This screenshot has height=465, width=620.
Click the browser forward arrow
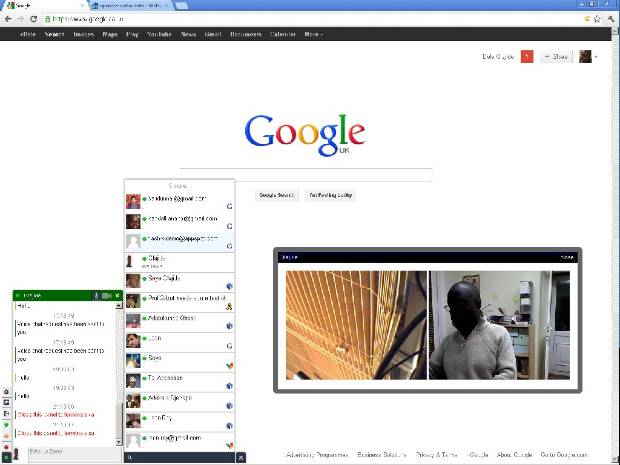click(x=21, y=19)
